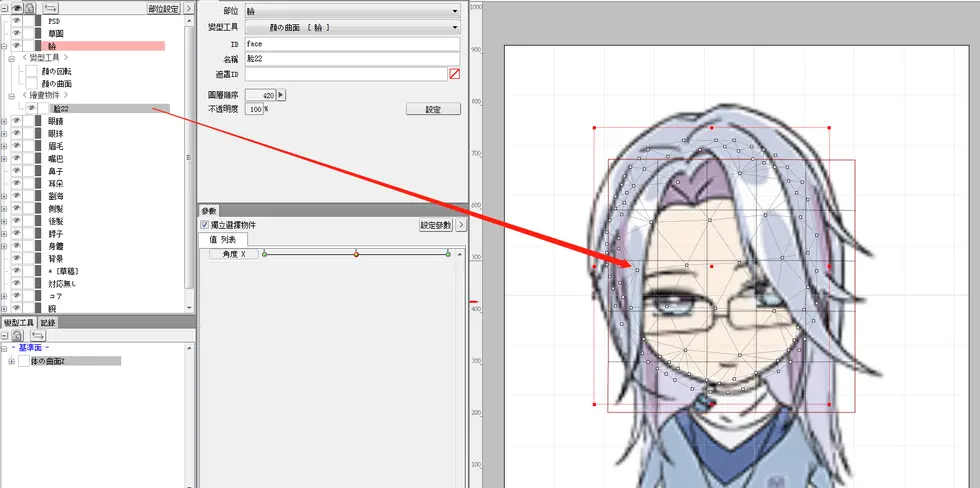This screenshot has width=980, height=488.
Task: Toggle the 獨立選擇物件 checkbox
Action: [204, 225]
